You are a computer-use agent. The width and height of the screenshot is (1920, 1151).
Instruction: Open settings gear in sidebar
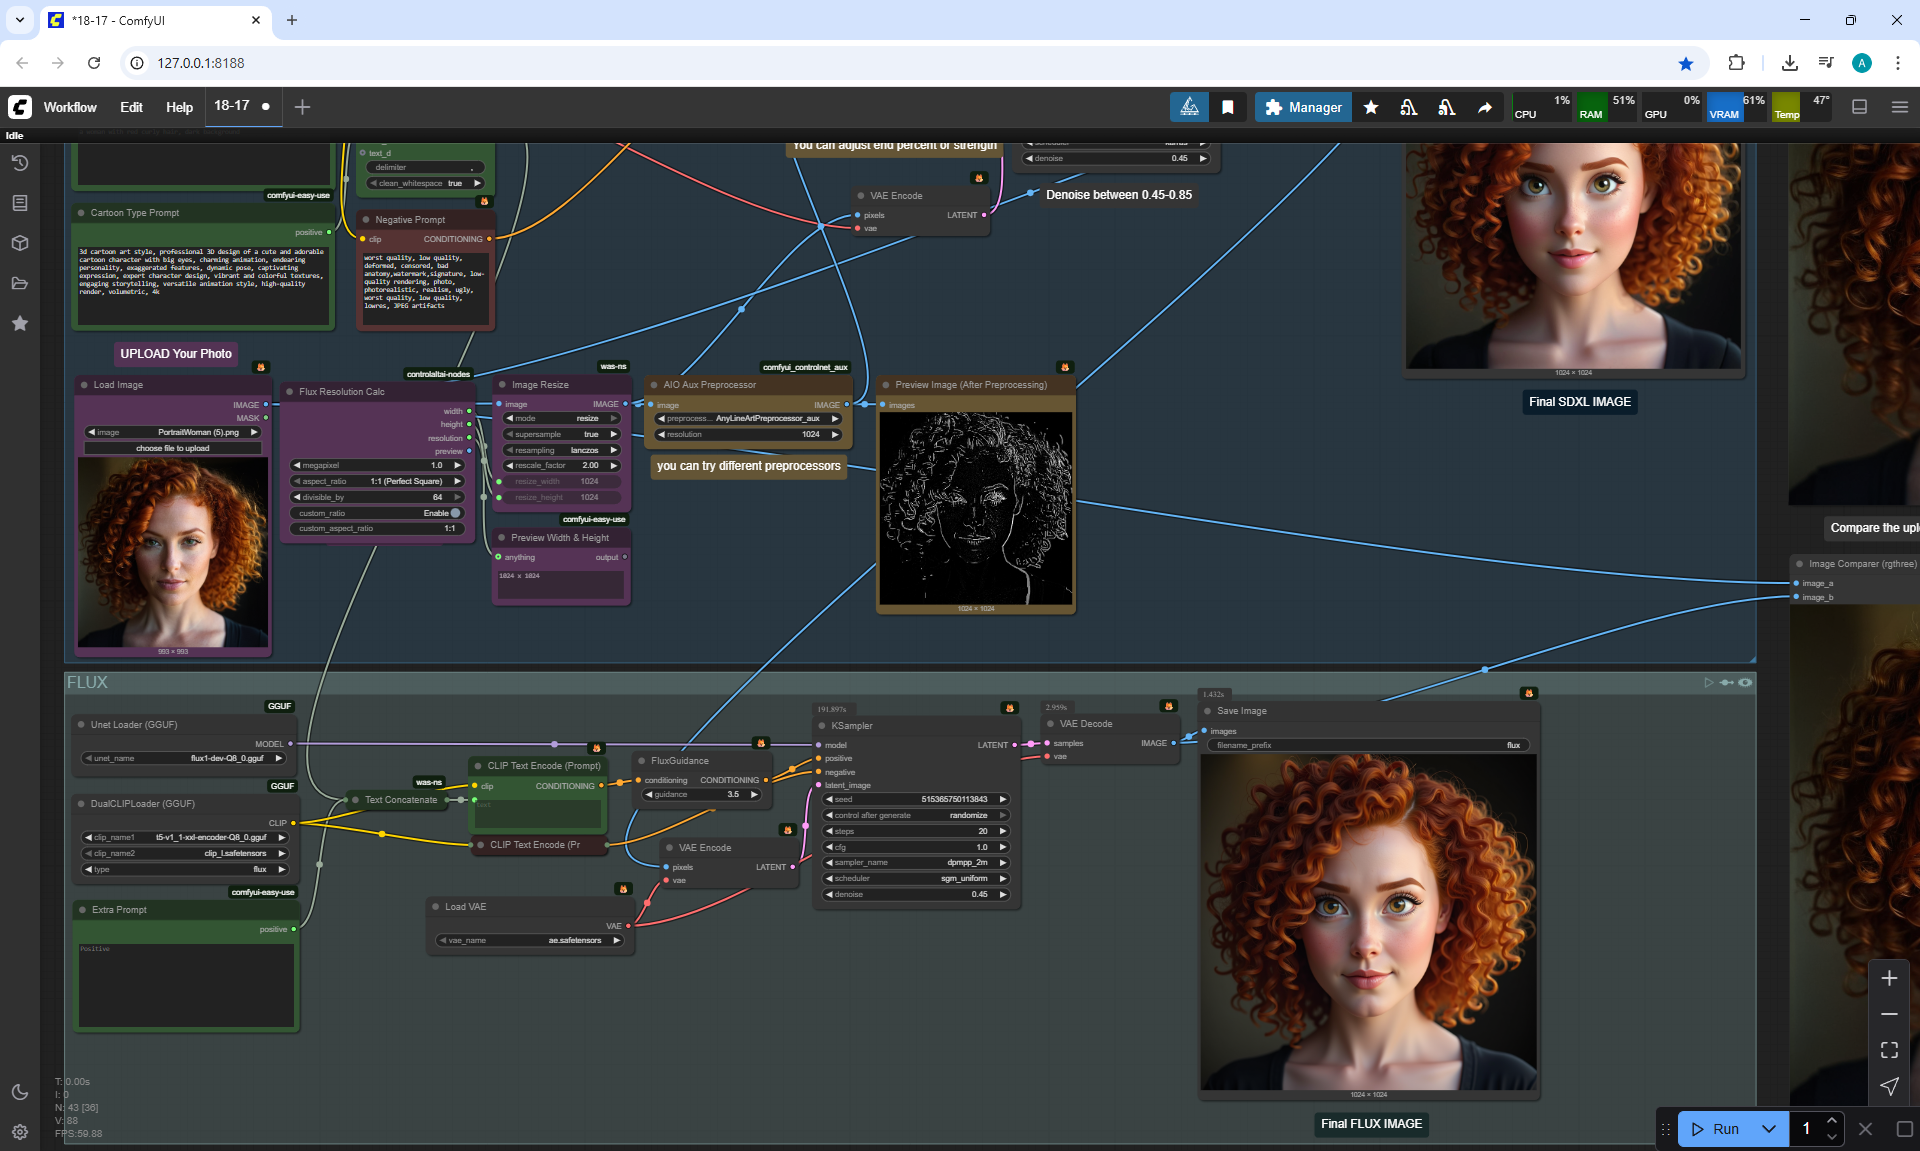(x=20, y=1132)
